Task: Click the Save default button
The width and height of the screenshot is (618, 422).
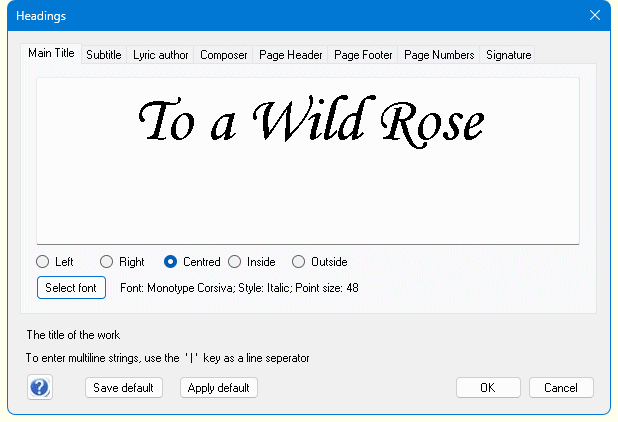Action: [123, 387]
